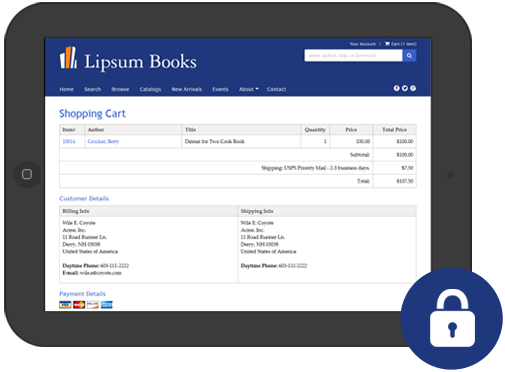Expand the About dropdown menu
The height and width of the screenshot is (372, 505).
(x=248, y=89)
